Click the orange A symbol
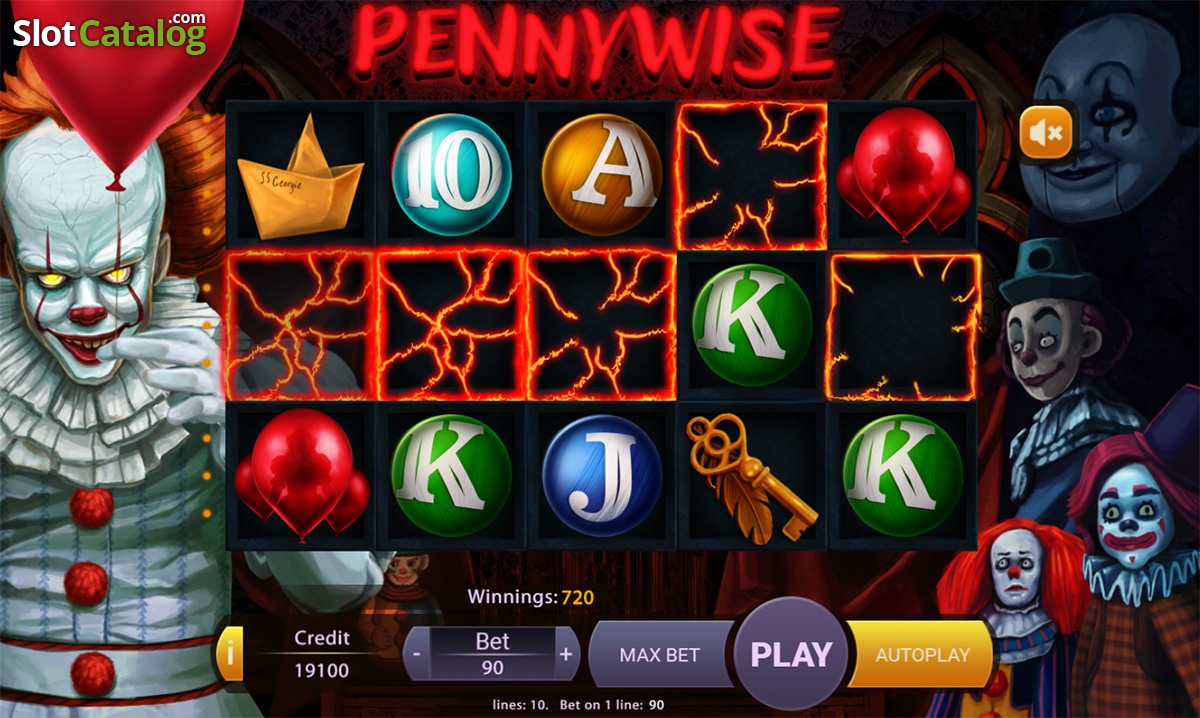 pyautogui.click(x=603, y=174)
